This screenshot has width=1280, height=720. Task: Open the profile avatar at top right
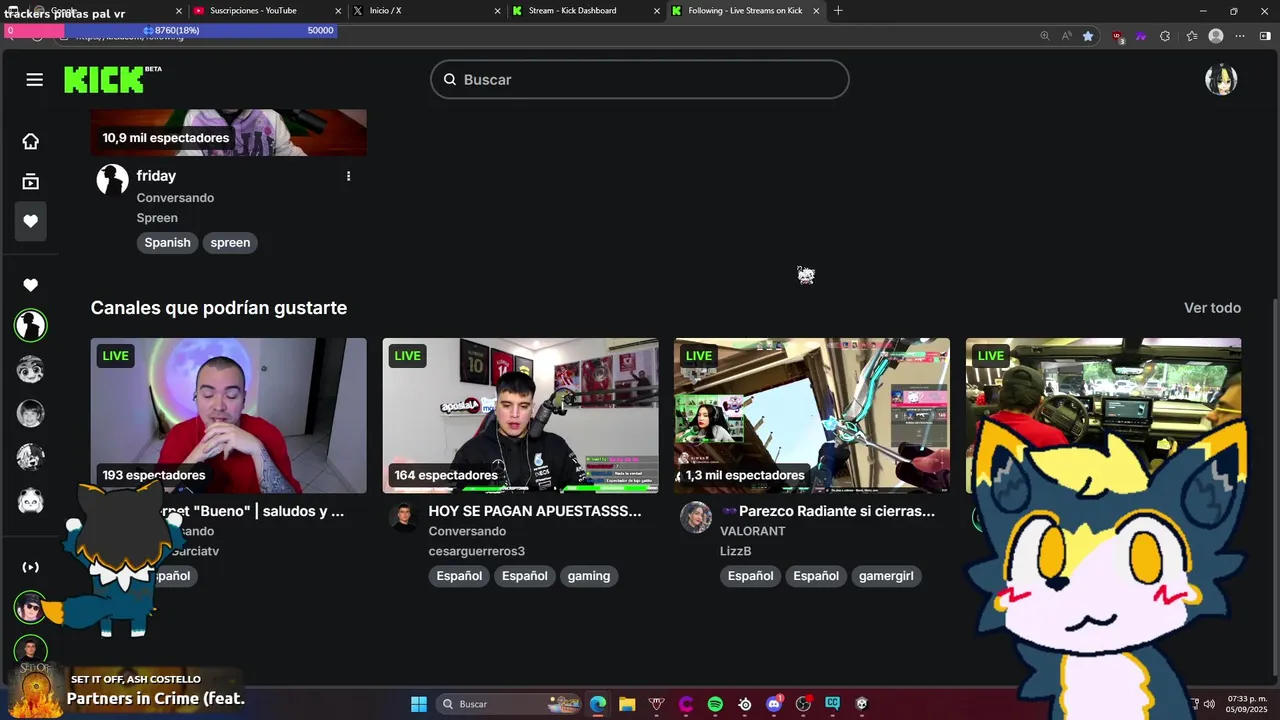(x=1221, y=79)
